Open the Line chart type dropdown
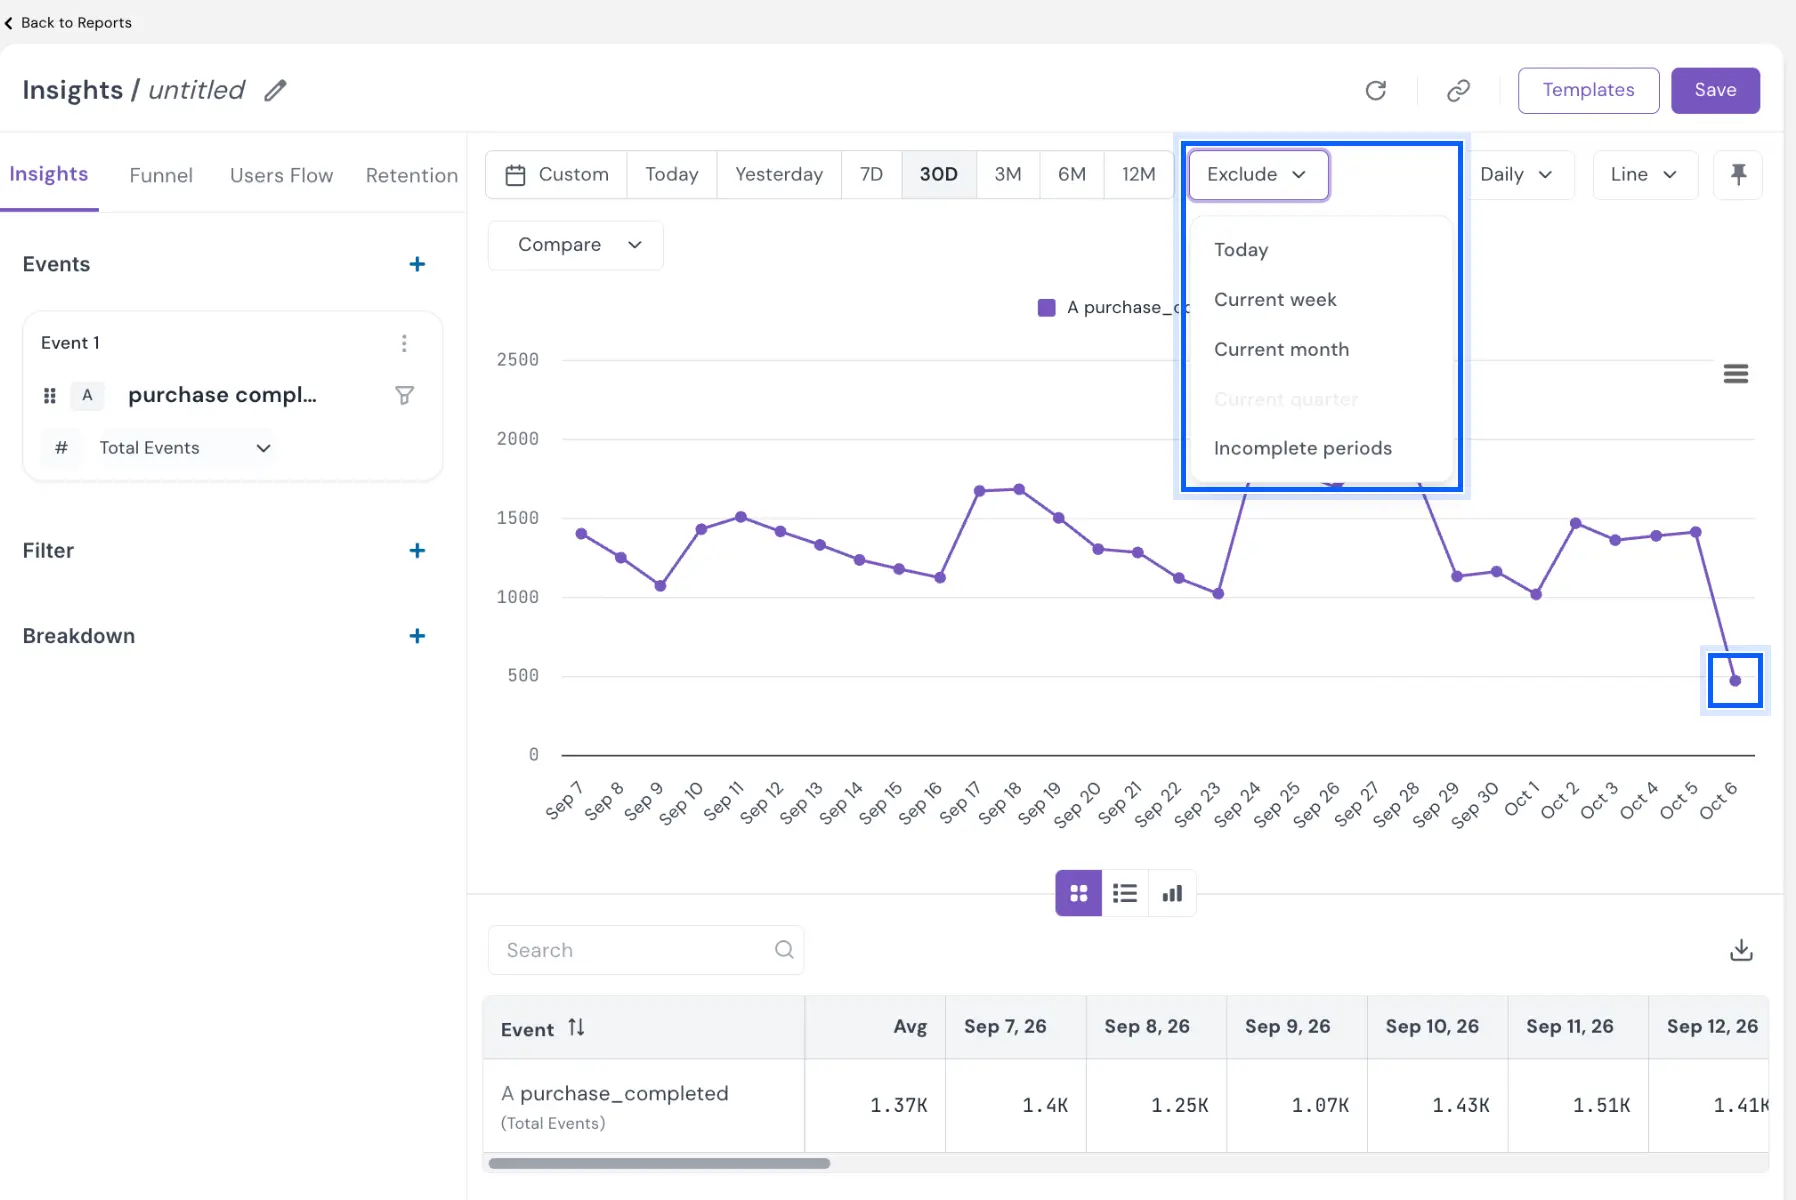This screenshot has height=1200, width=1796. pos(1645,175)
